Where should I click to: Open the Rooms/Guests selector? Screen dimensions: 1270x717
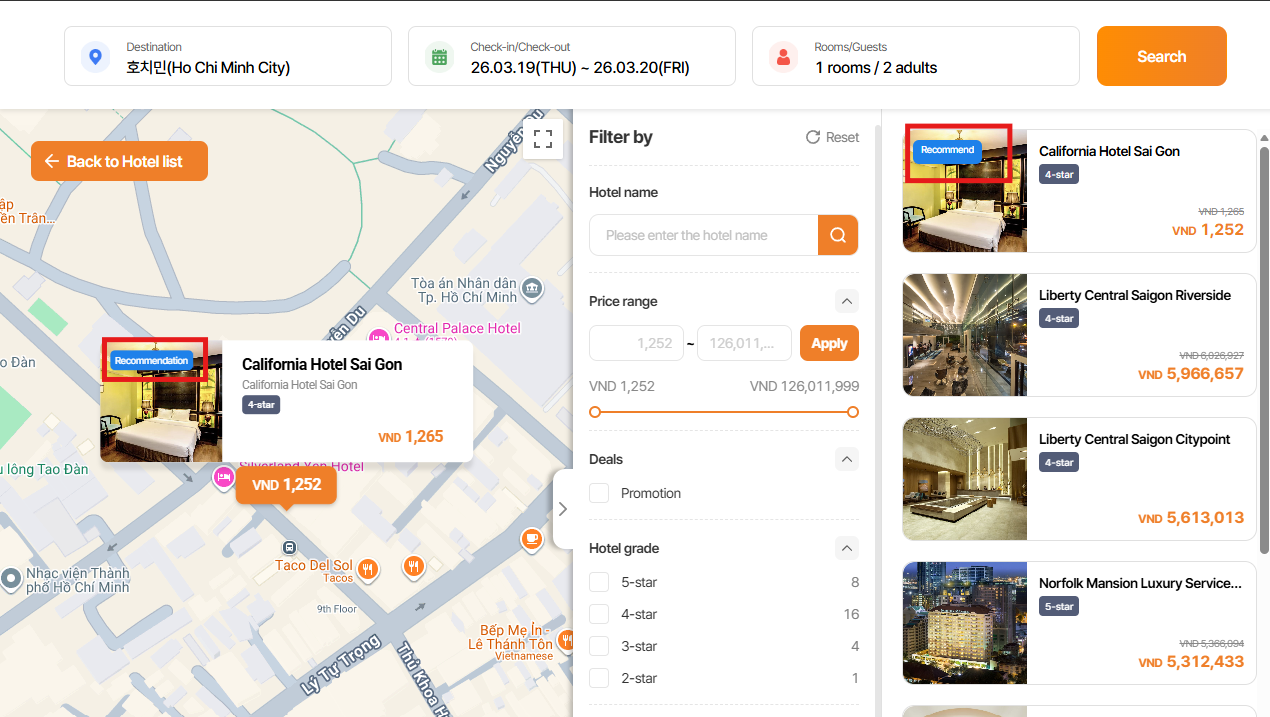coord(916,56)
